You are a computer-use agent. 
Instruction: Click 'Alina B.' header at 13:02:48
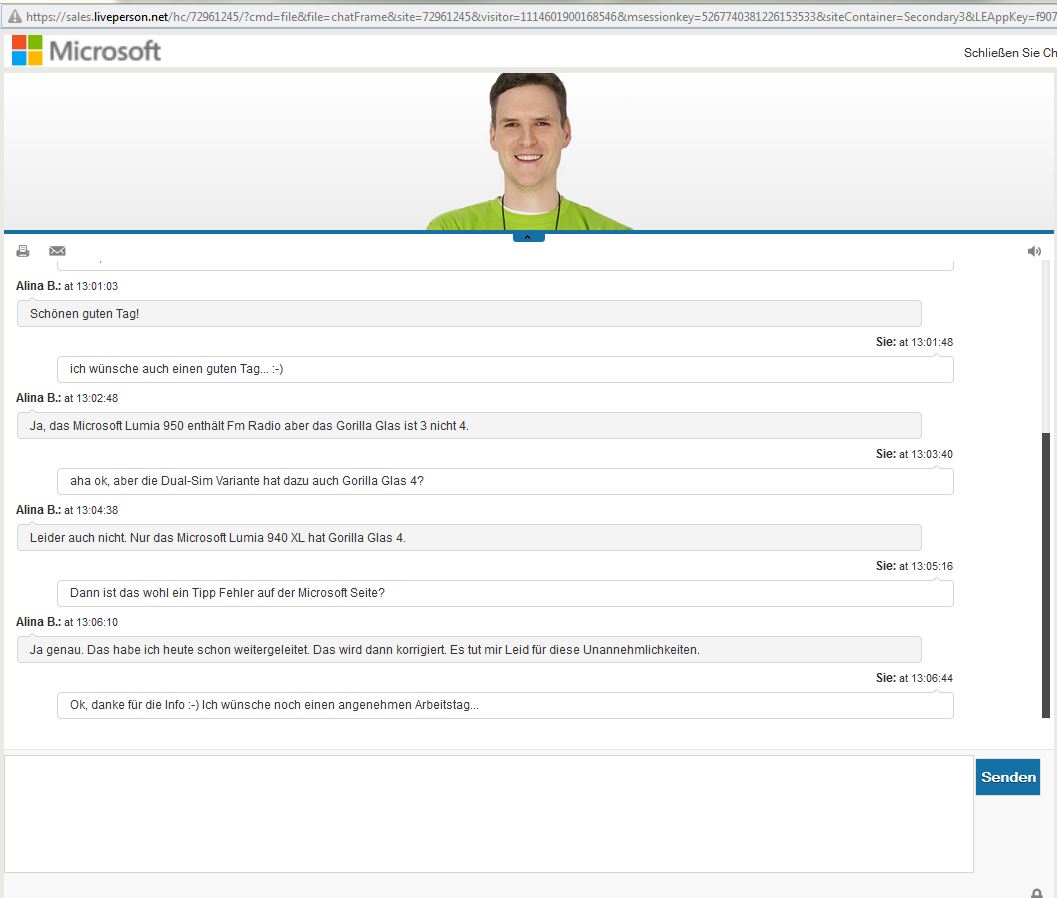click(x=67, y=398)
